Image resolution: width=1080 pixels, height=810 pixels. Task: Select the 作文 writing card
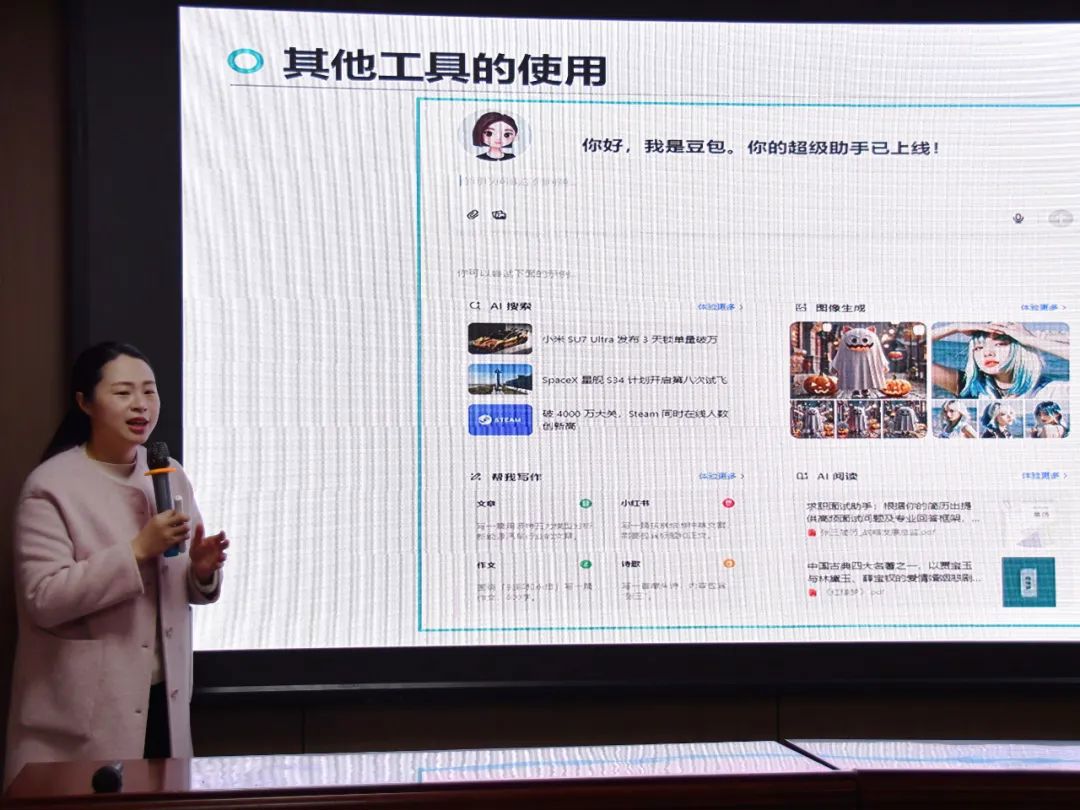pyautogui.click(x=534, y=582)
